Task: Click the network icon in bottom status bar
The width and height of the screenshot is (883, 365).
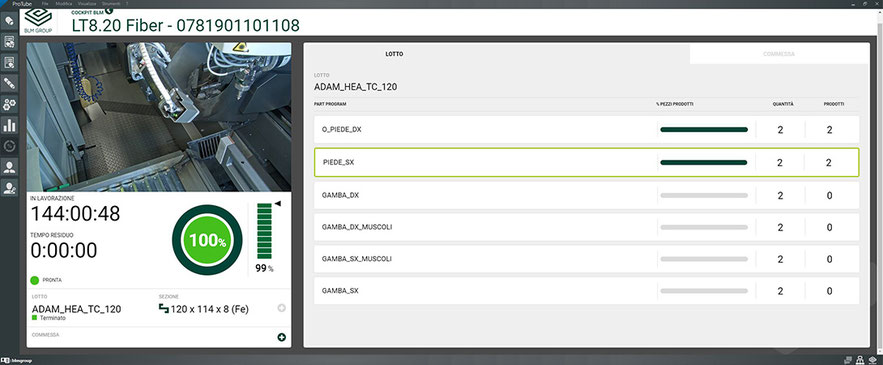Action: tap(860, 360)
